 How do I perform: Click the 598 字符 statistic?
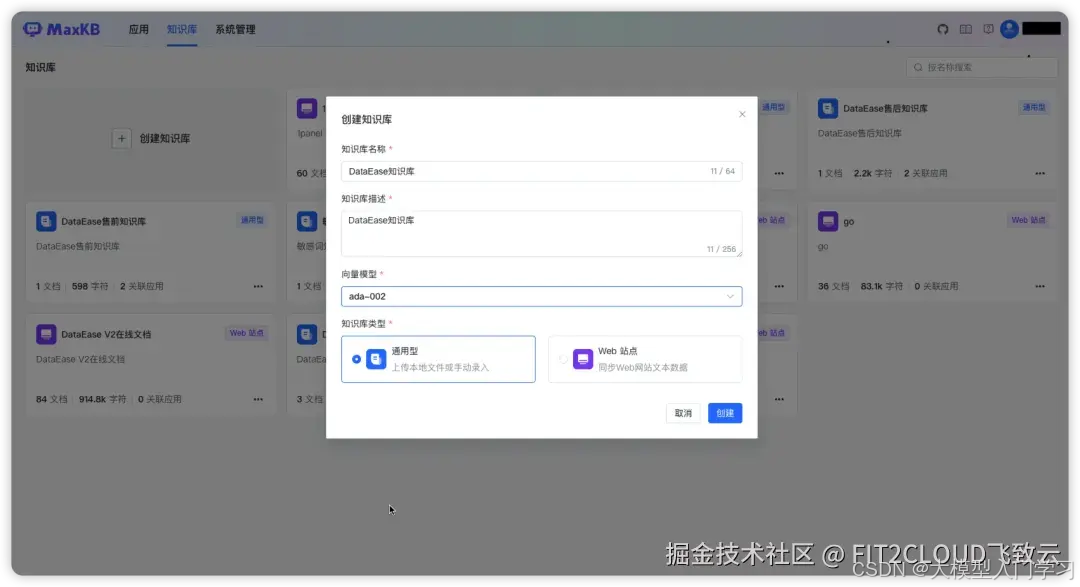coord(90,286)
